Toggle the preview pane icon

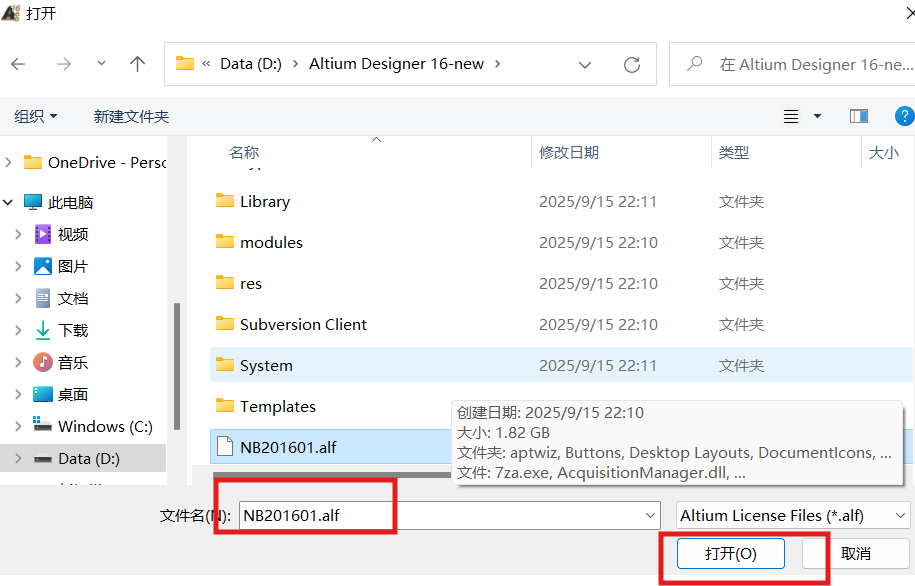point(858,116)
